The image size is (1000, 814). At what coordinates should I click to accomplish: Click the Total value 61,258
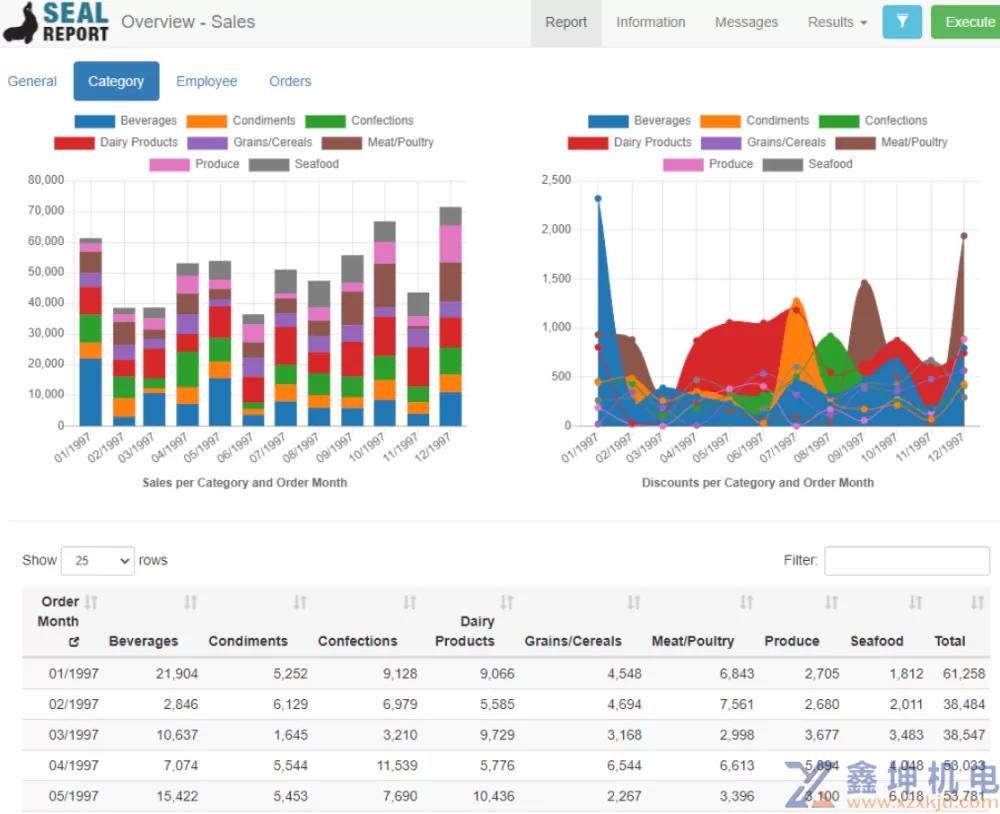coord(964,674)
